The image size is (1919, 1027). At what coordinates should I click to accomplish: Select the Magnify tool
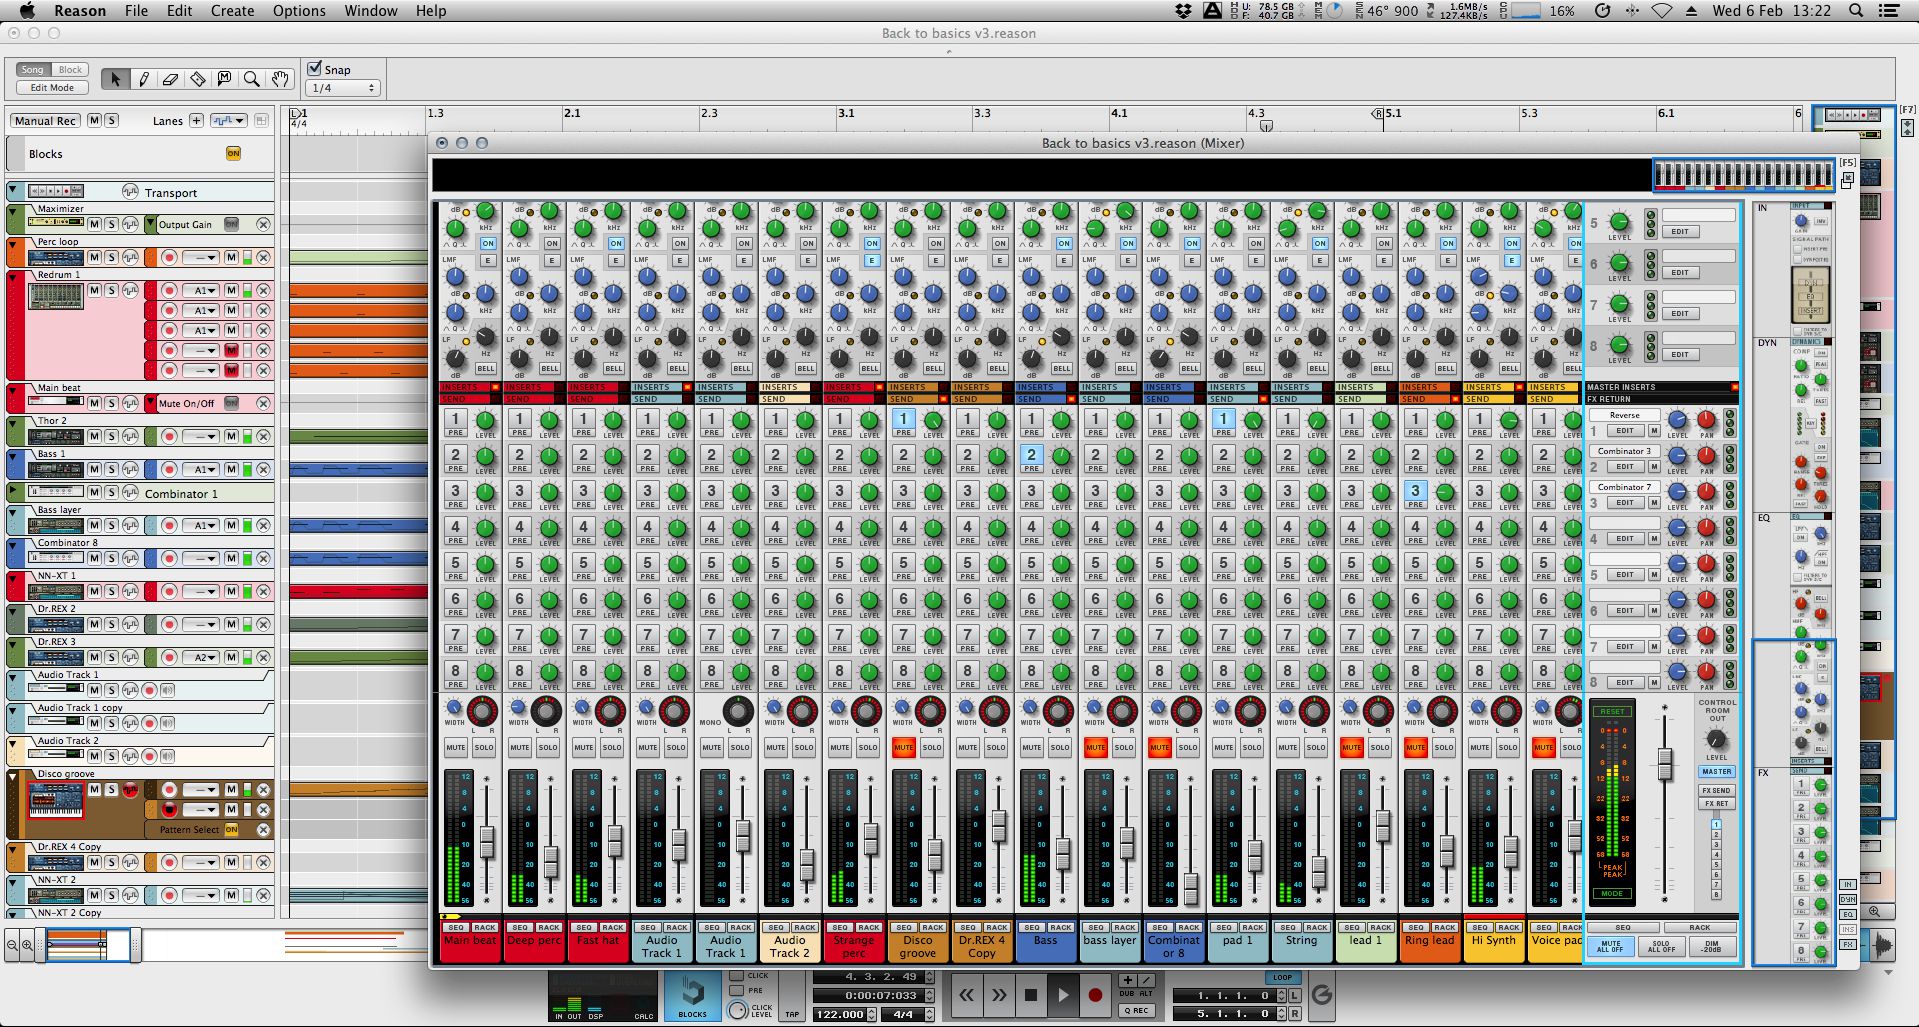point(251,78)
